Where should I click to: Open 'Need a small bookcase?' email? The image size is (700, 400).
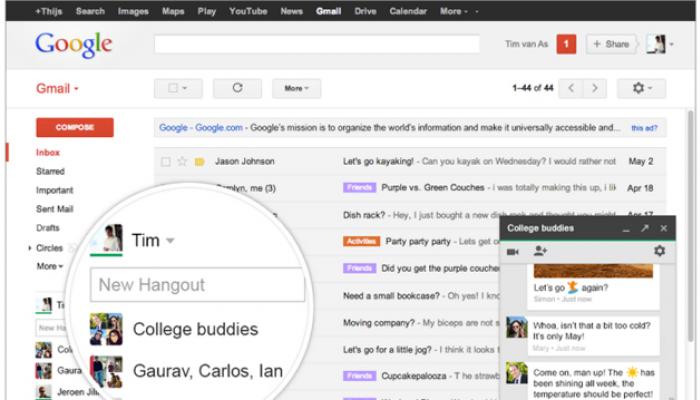[392, 296]
